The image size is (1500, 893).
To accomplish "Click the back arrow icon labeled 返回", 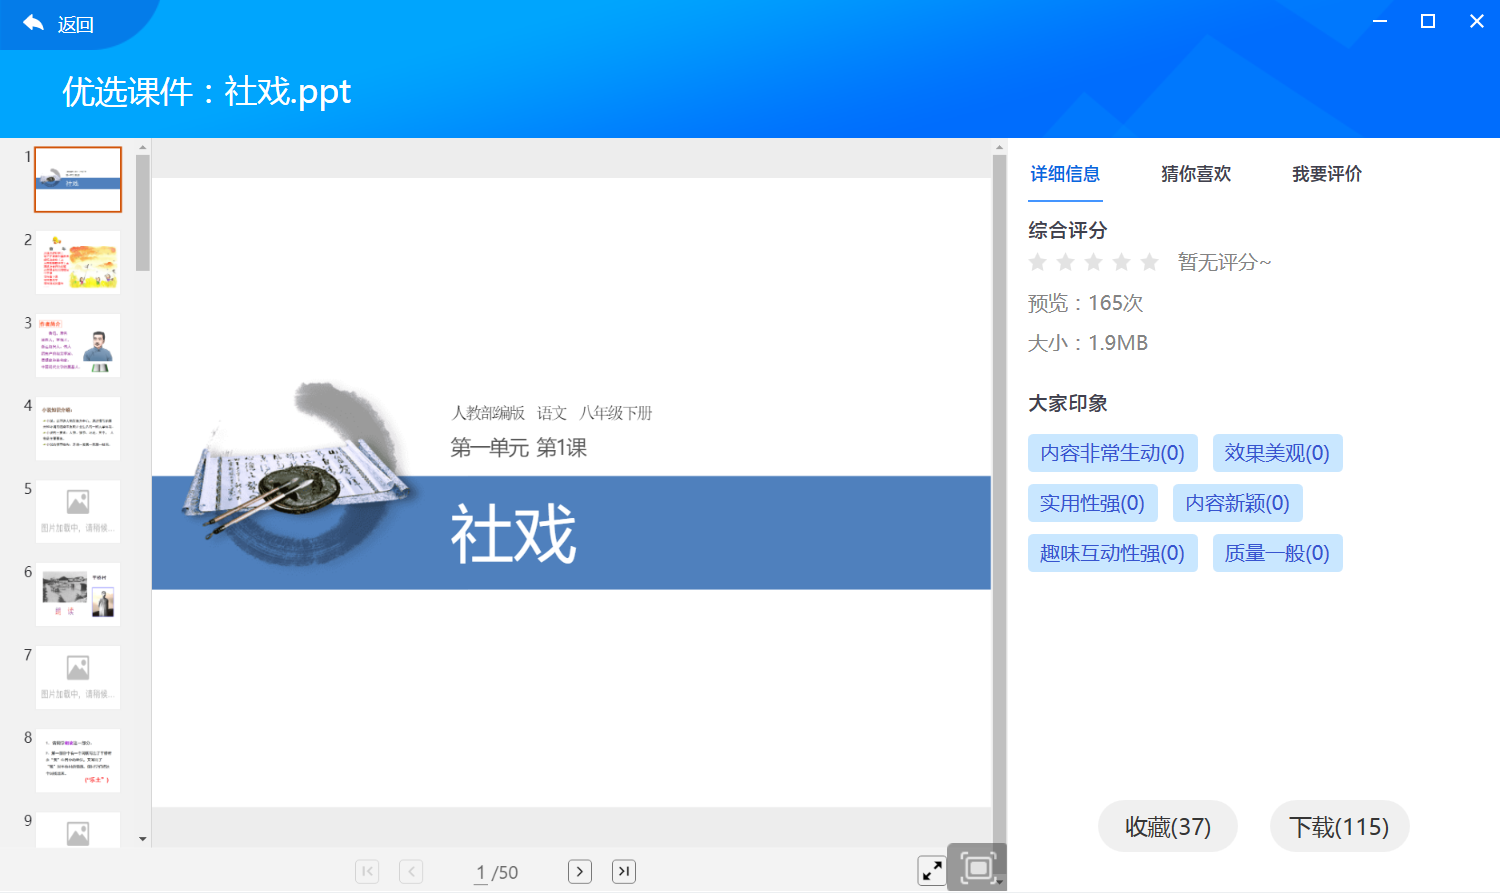I will (x=34, y=24).
